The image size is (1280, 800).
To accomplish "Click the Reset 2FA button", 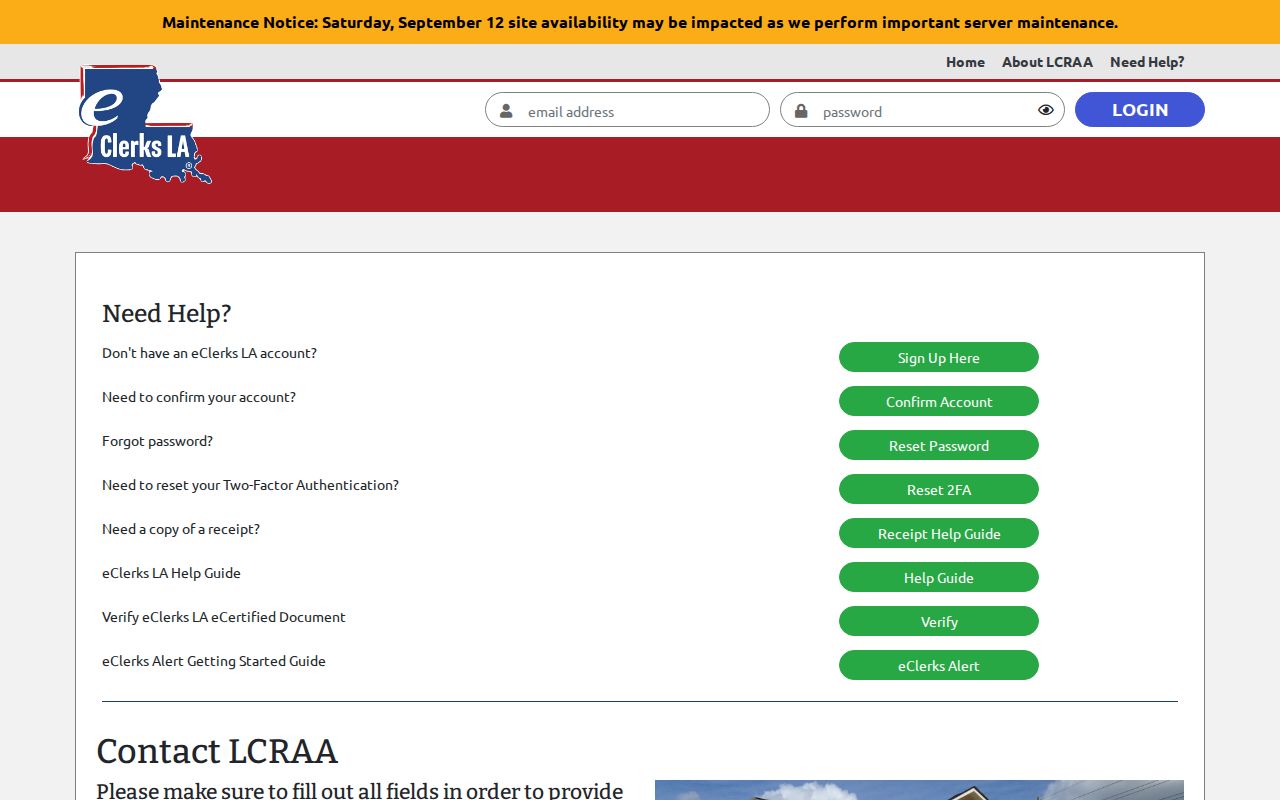I will tap(939, 489).
